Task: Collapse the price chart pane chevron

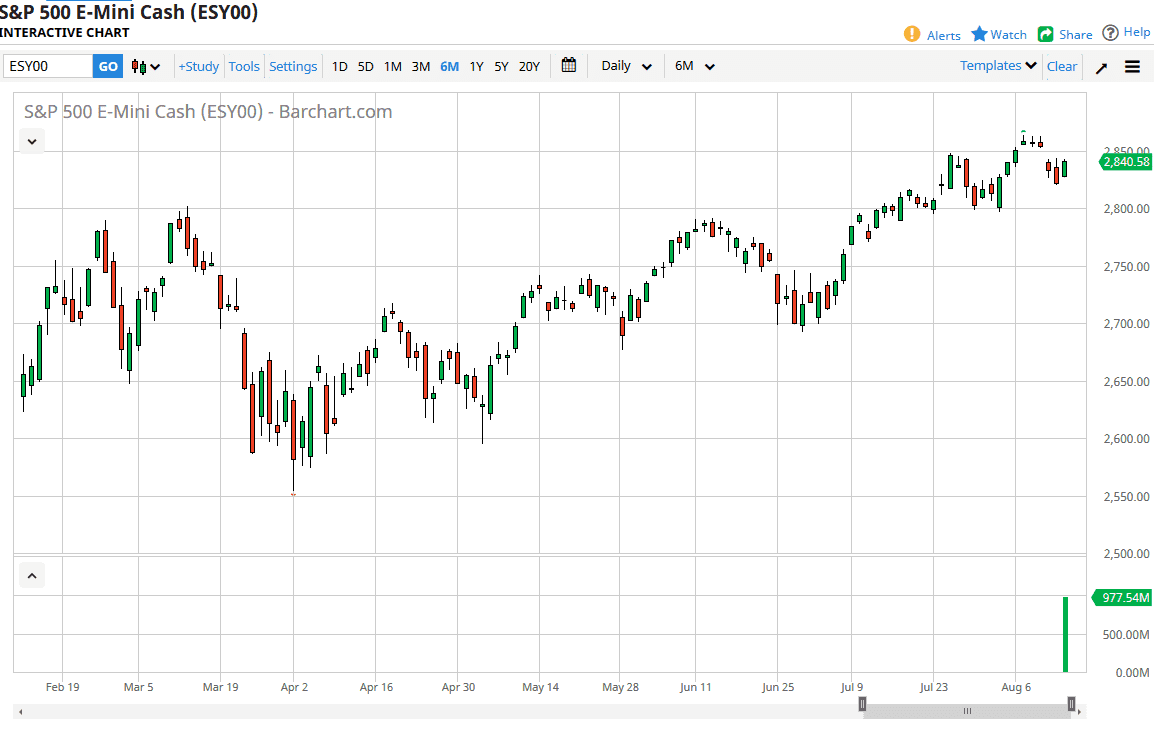Action: point(32,141)
